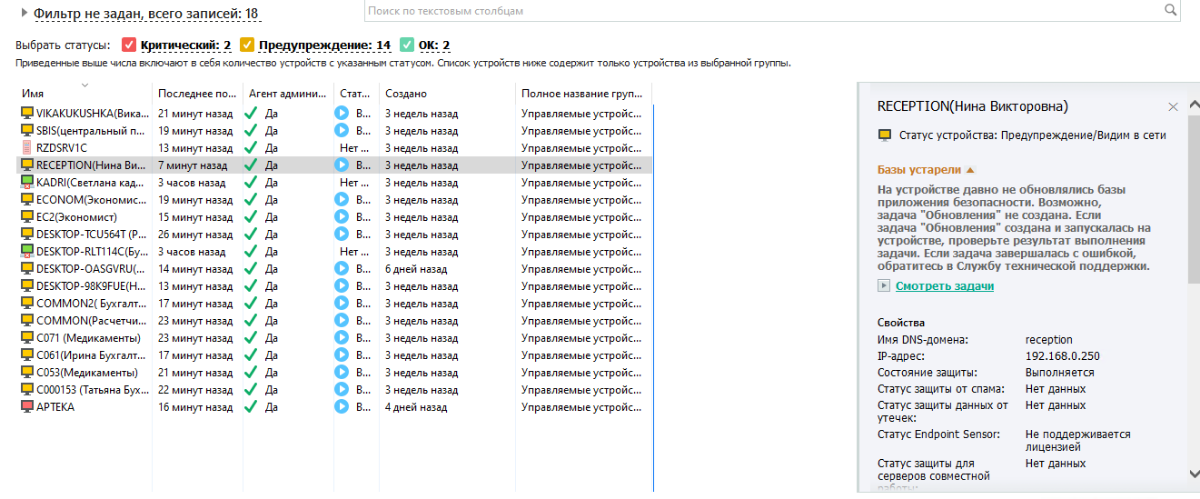Click the red computer icon for АРТЕКА
Viewport: 1200px width, 499px height.
(x=27, y=407)
